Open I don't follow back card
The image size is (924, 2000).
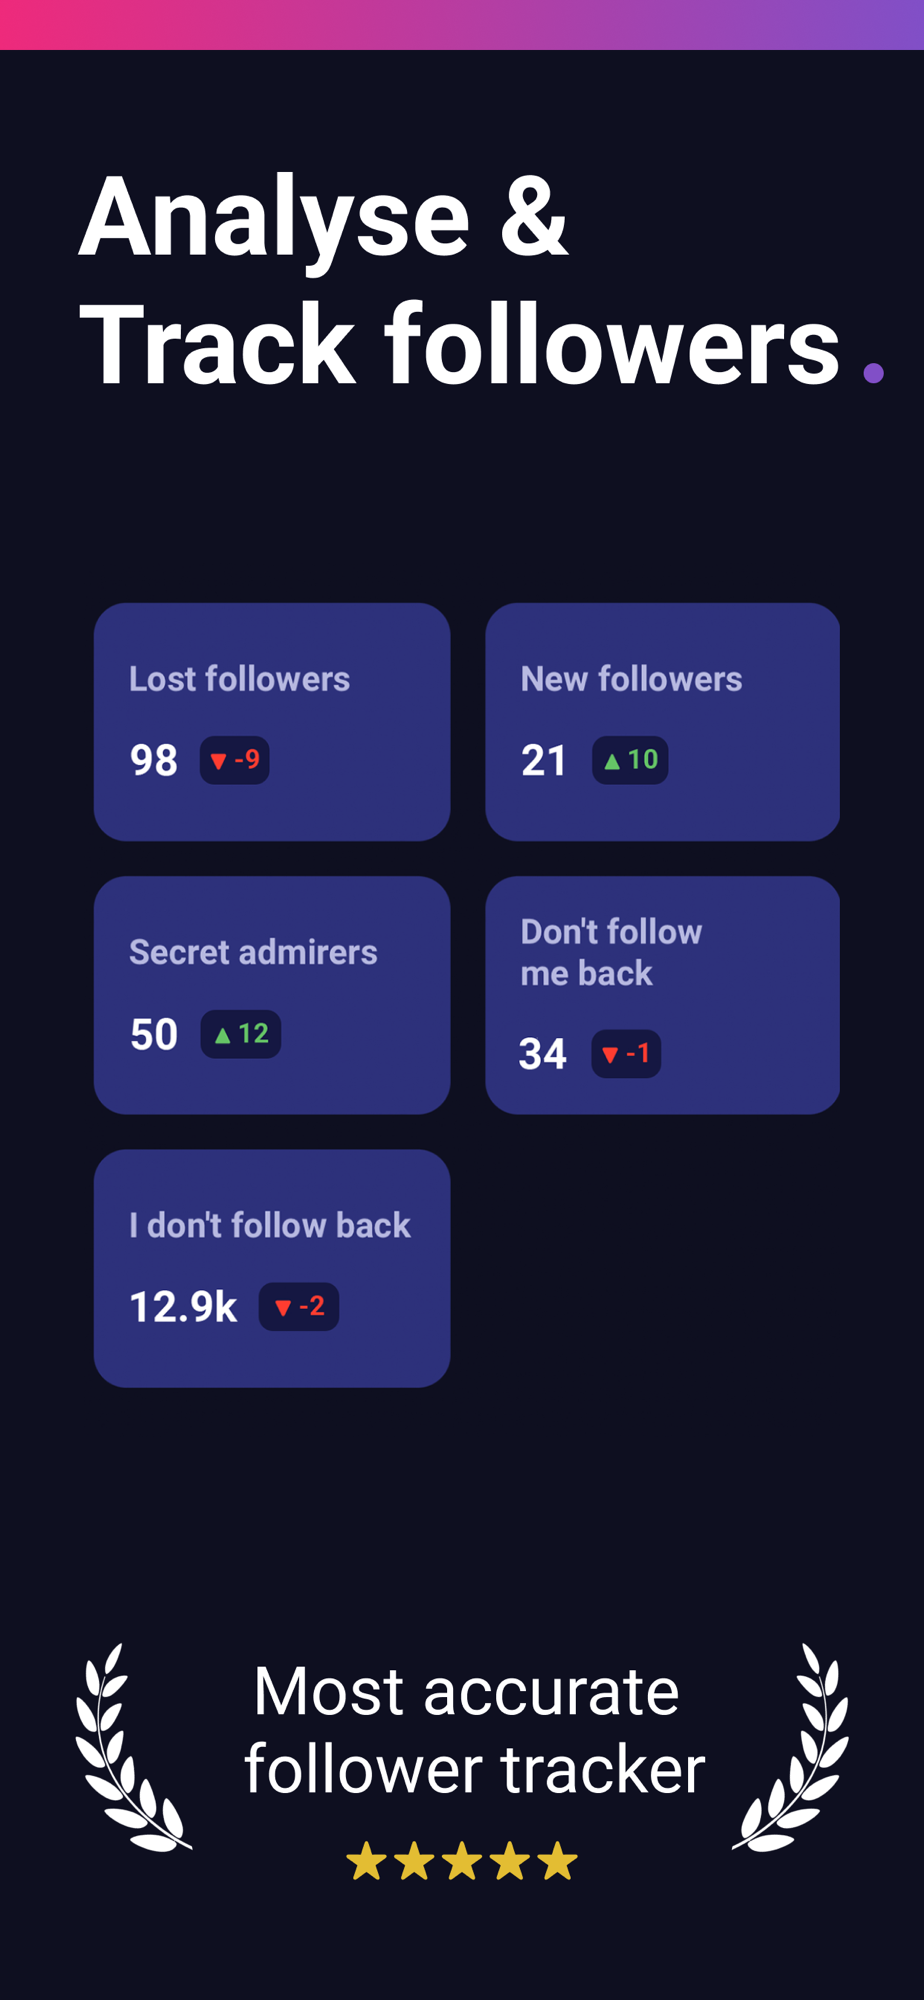pos(272,1268)
